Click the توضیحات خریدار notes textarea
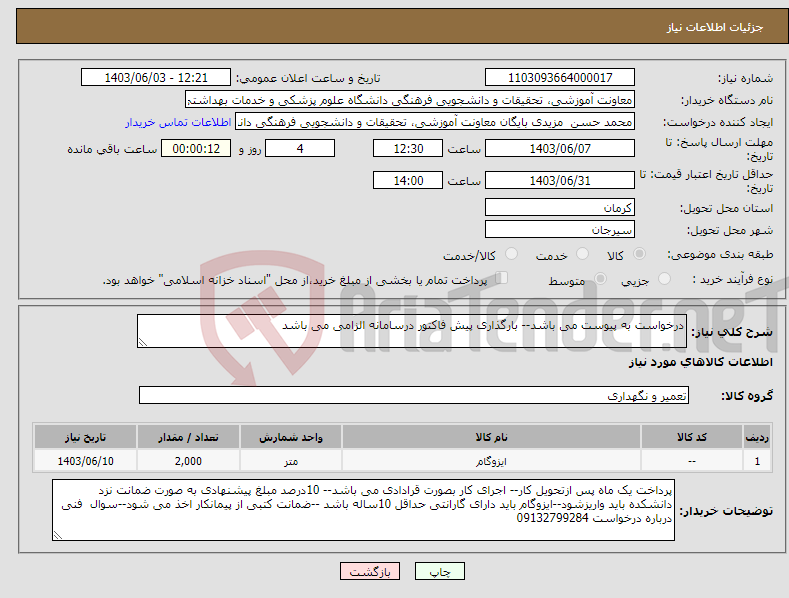Viewport: 789px width, 598px height. pyautogui.click(x=363, y=510)
